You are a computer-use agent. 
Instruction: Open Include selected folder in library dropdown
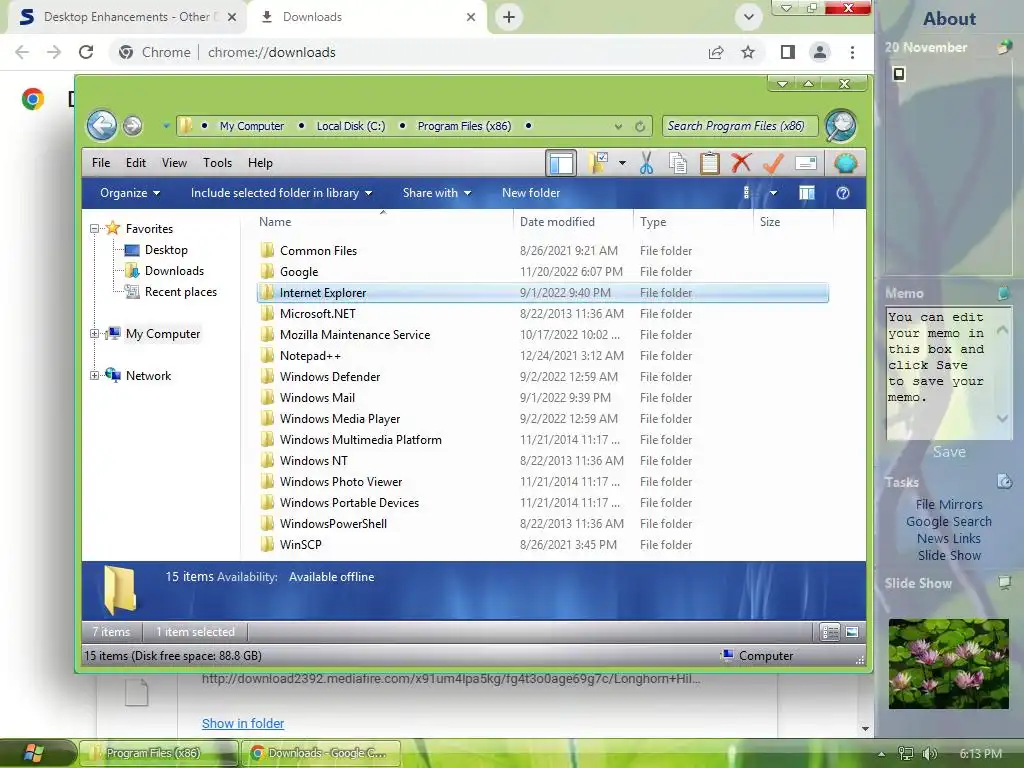pos(281,193)
